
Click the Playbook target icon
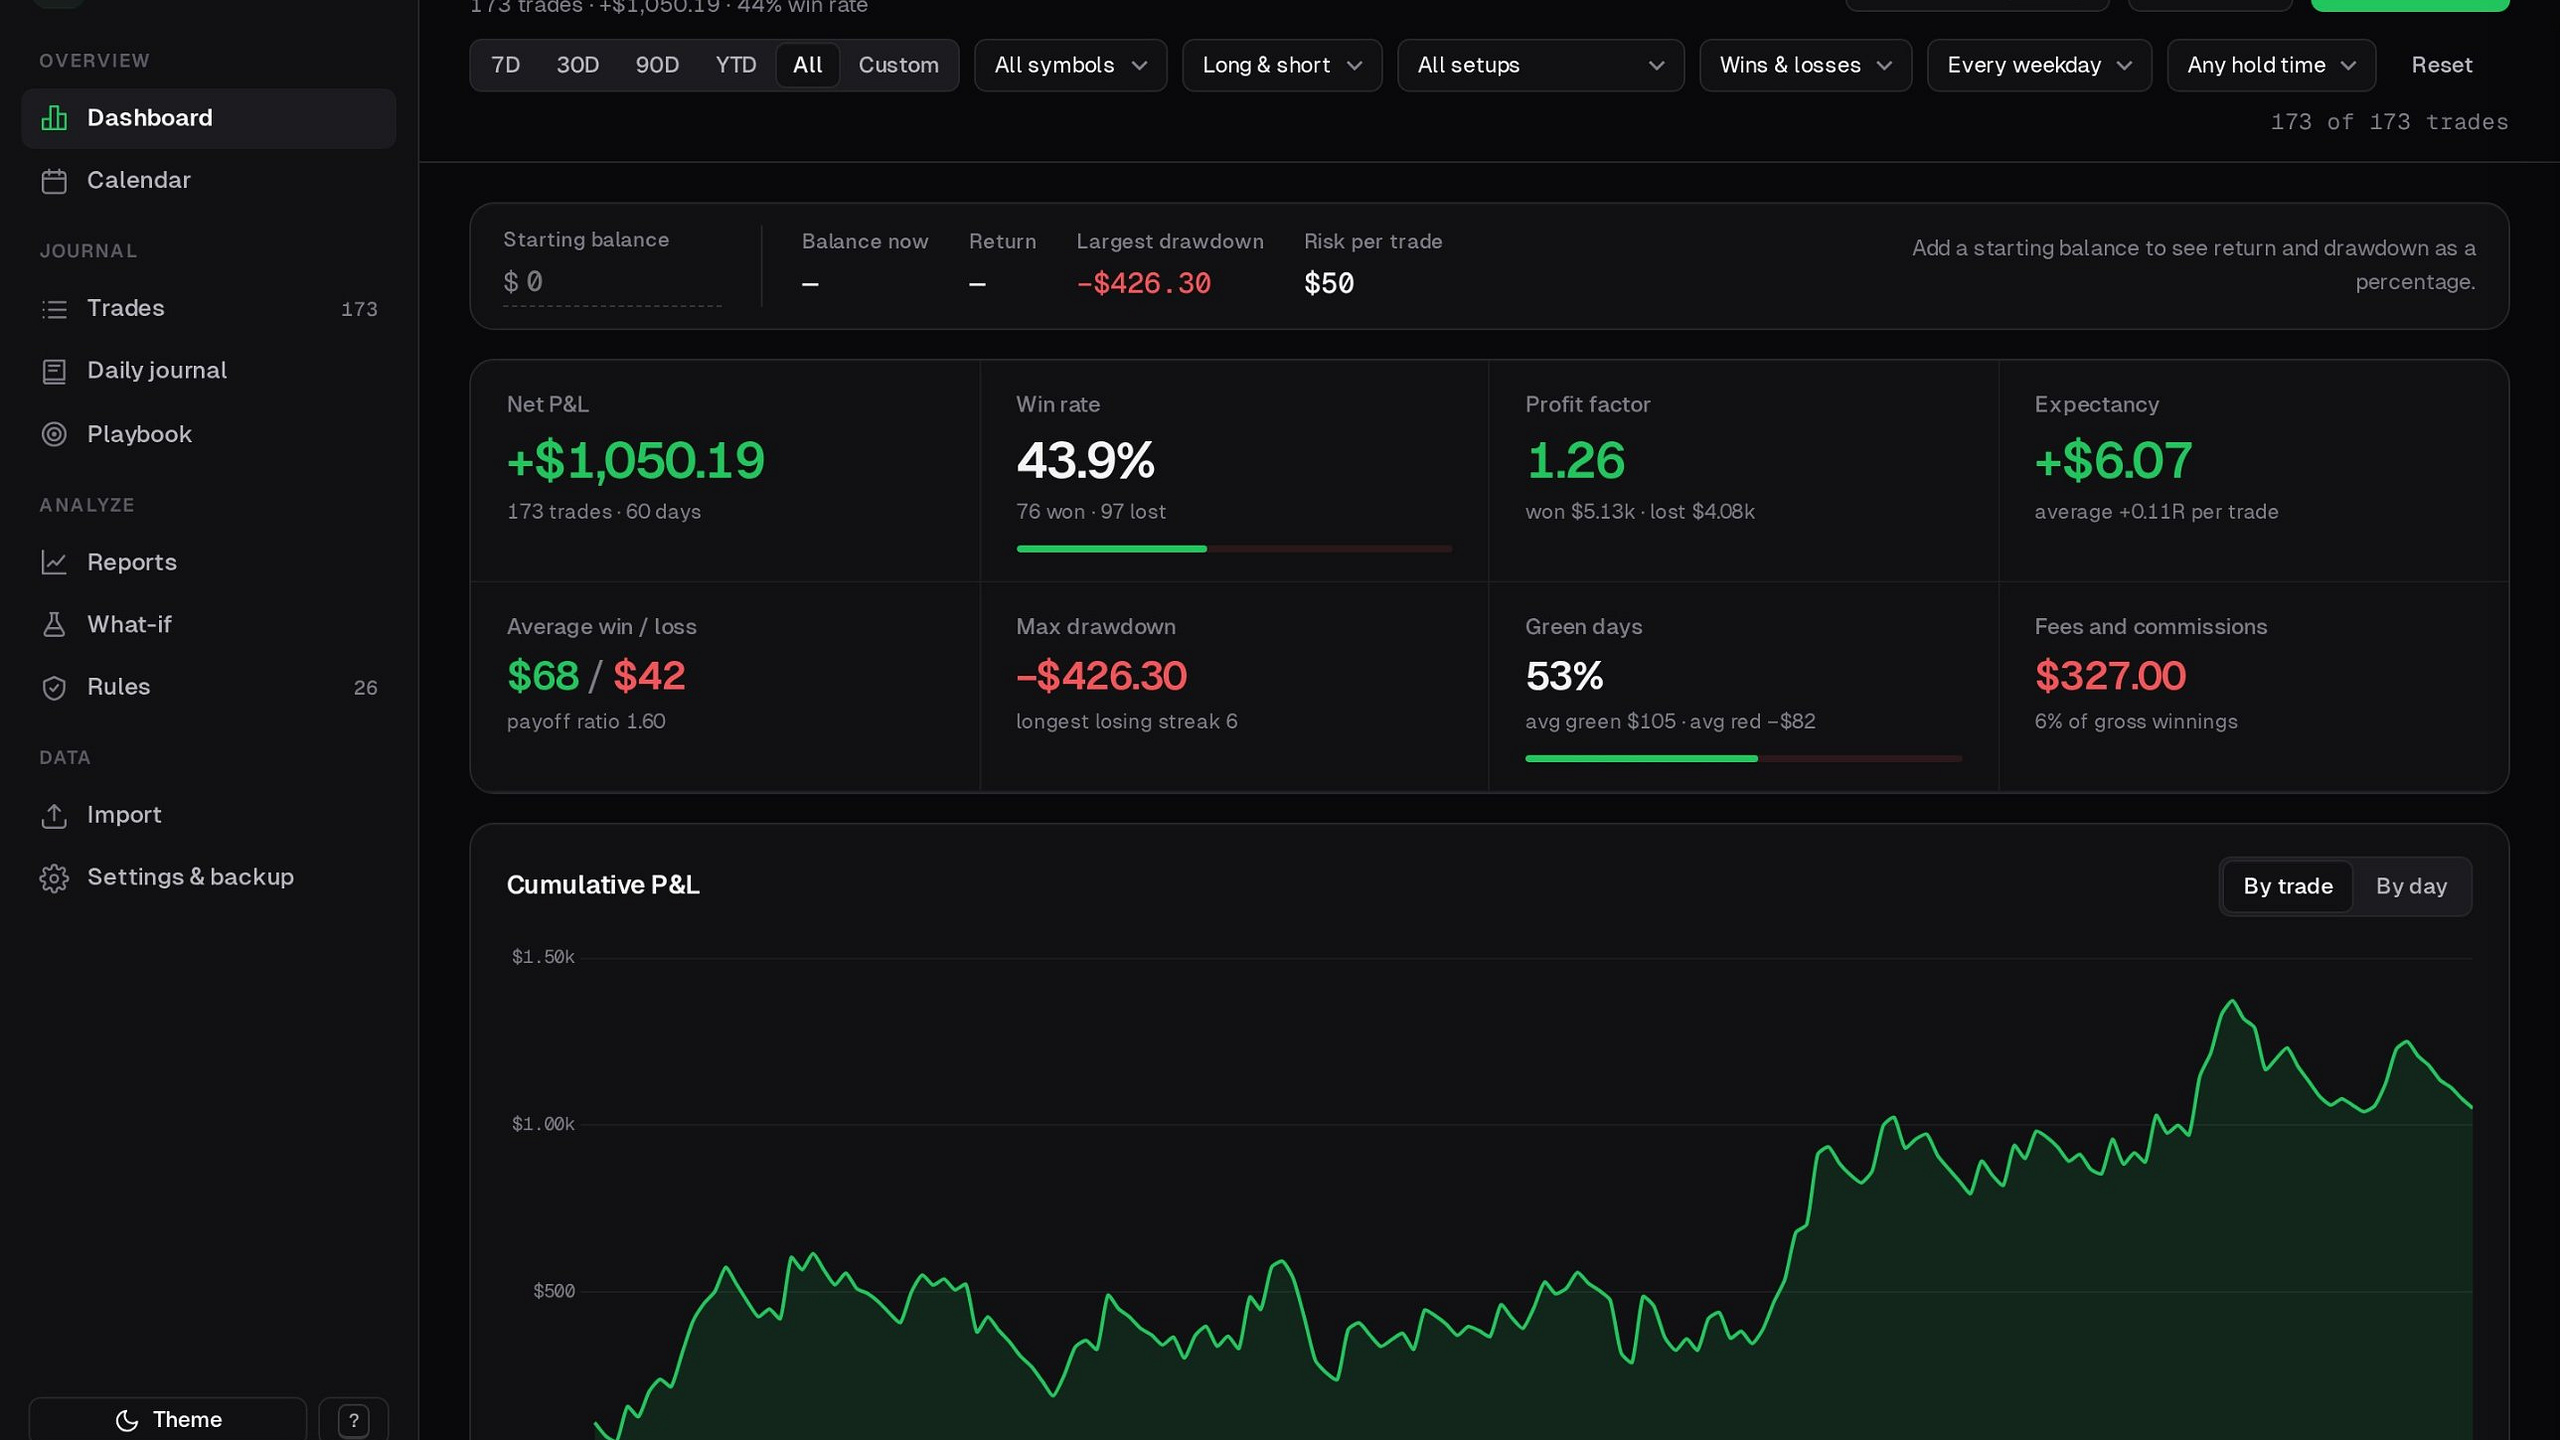(x=54, y=434)
